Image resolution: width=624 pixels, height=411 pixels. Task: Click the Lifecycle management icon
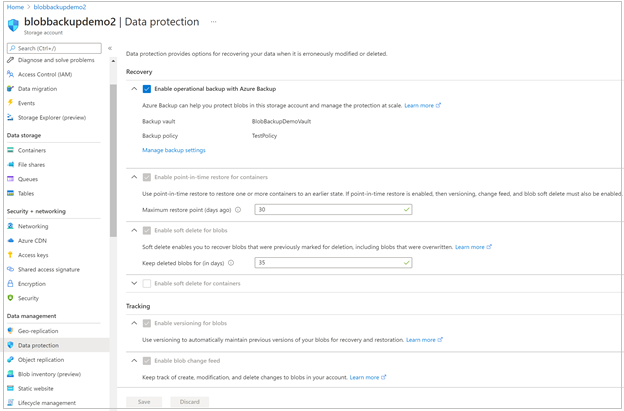coord(10,403)
